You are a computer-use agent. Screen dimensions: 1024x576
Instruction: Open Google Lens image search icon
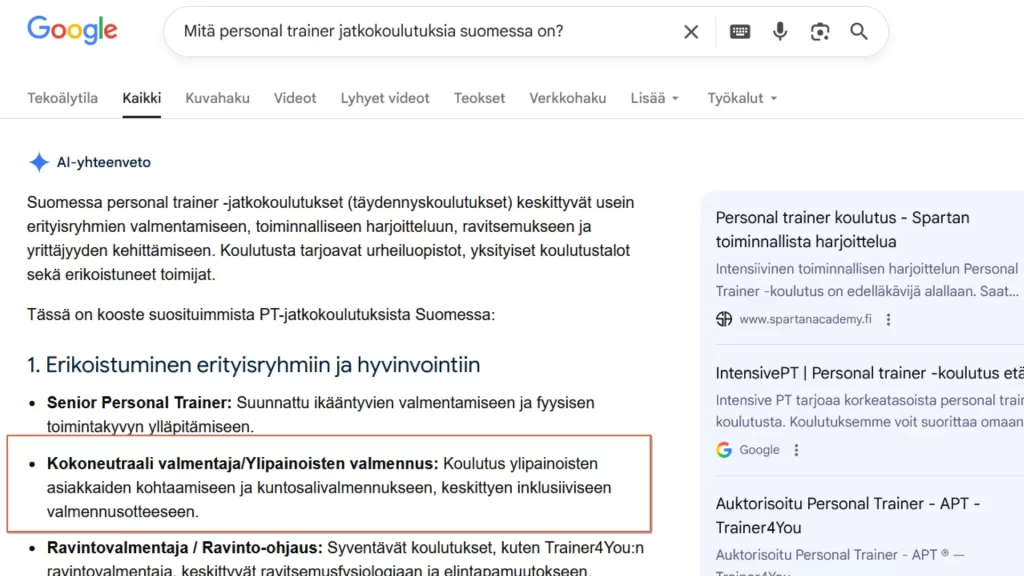click(x=820, y=32)
